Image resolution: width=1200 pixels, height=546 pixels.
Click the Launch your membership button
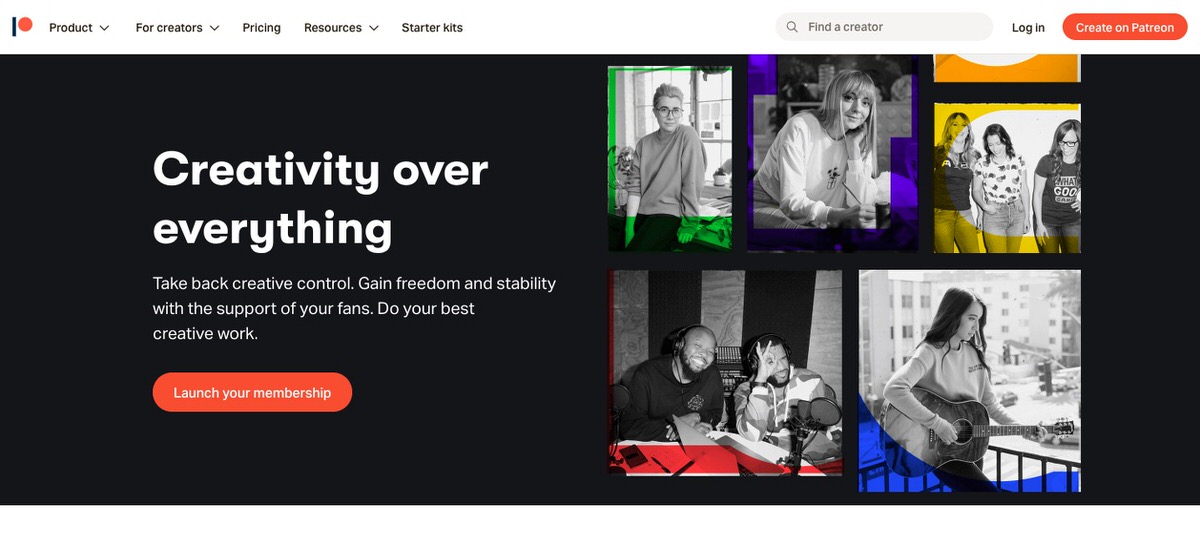(252, 392)
